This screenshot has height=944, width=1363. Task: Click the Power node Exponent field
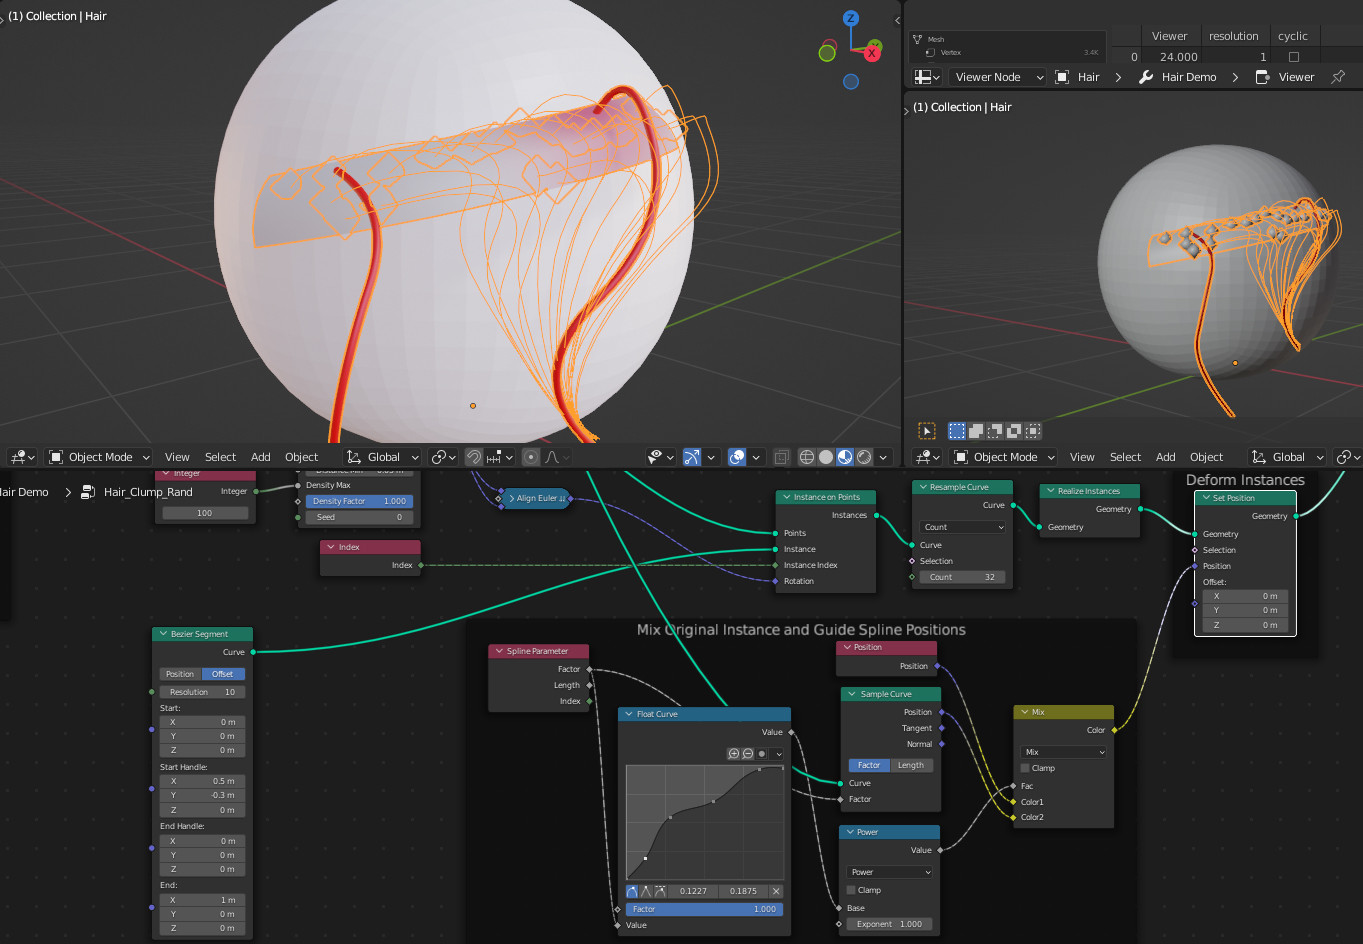pos(890,924)
